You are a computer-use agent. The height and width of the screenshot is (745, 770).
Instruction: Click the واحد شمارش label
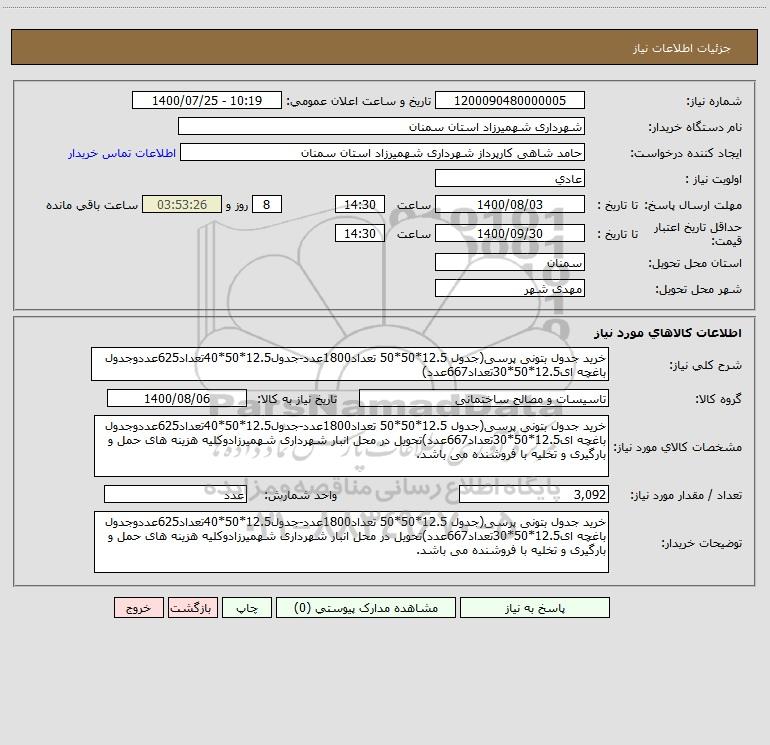click(301, 496)
